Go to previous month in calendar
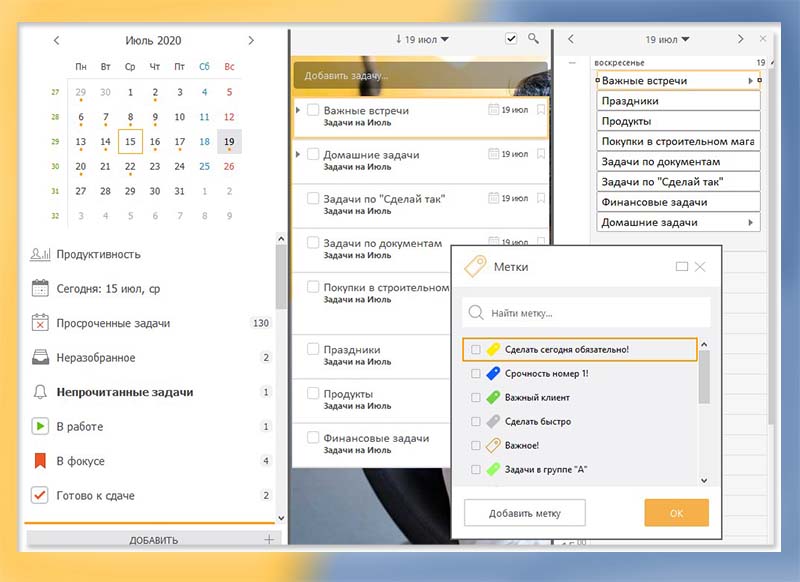This screenshot has width=800, height=582. [x=57, y=40]
